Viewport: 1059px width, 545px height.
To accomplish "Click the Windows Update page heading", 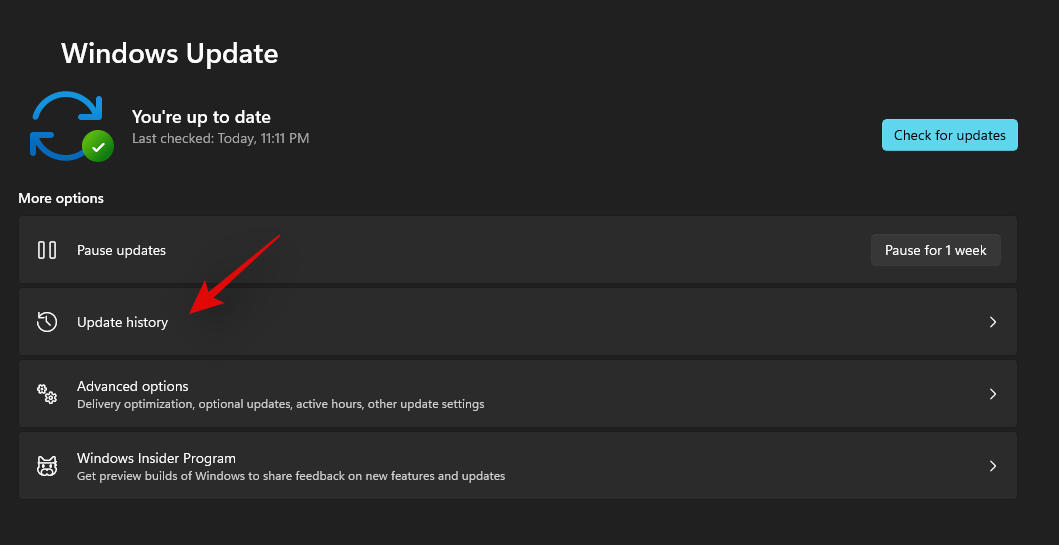I will point(170,53).
